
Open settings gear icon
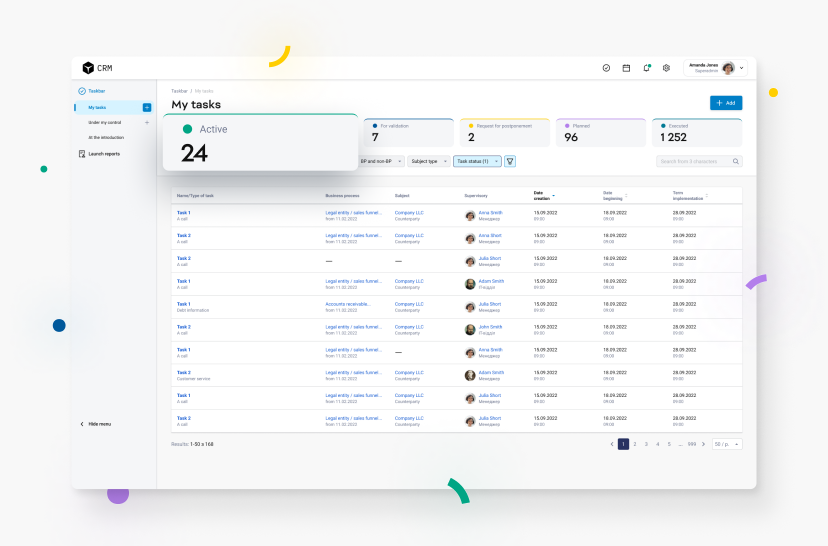pos(666,68)
